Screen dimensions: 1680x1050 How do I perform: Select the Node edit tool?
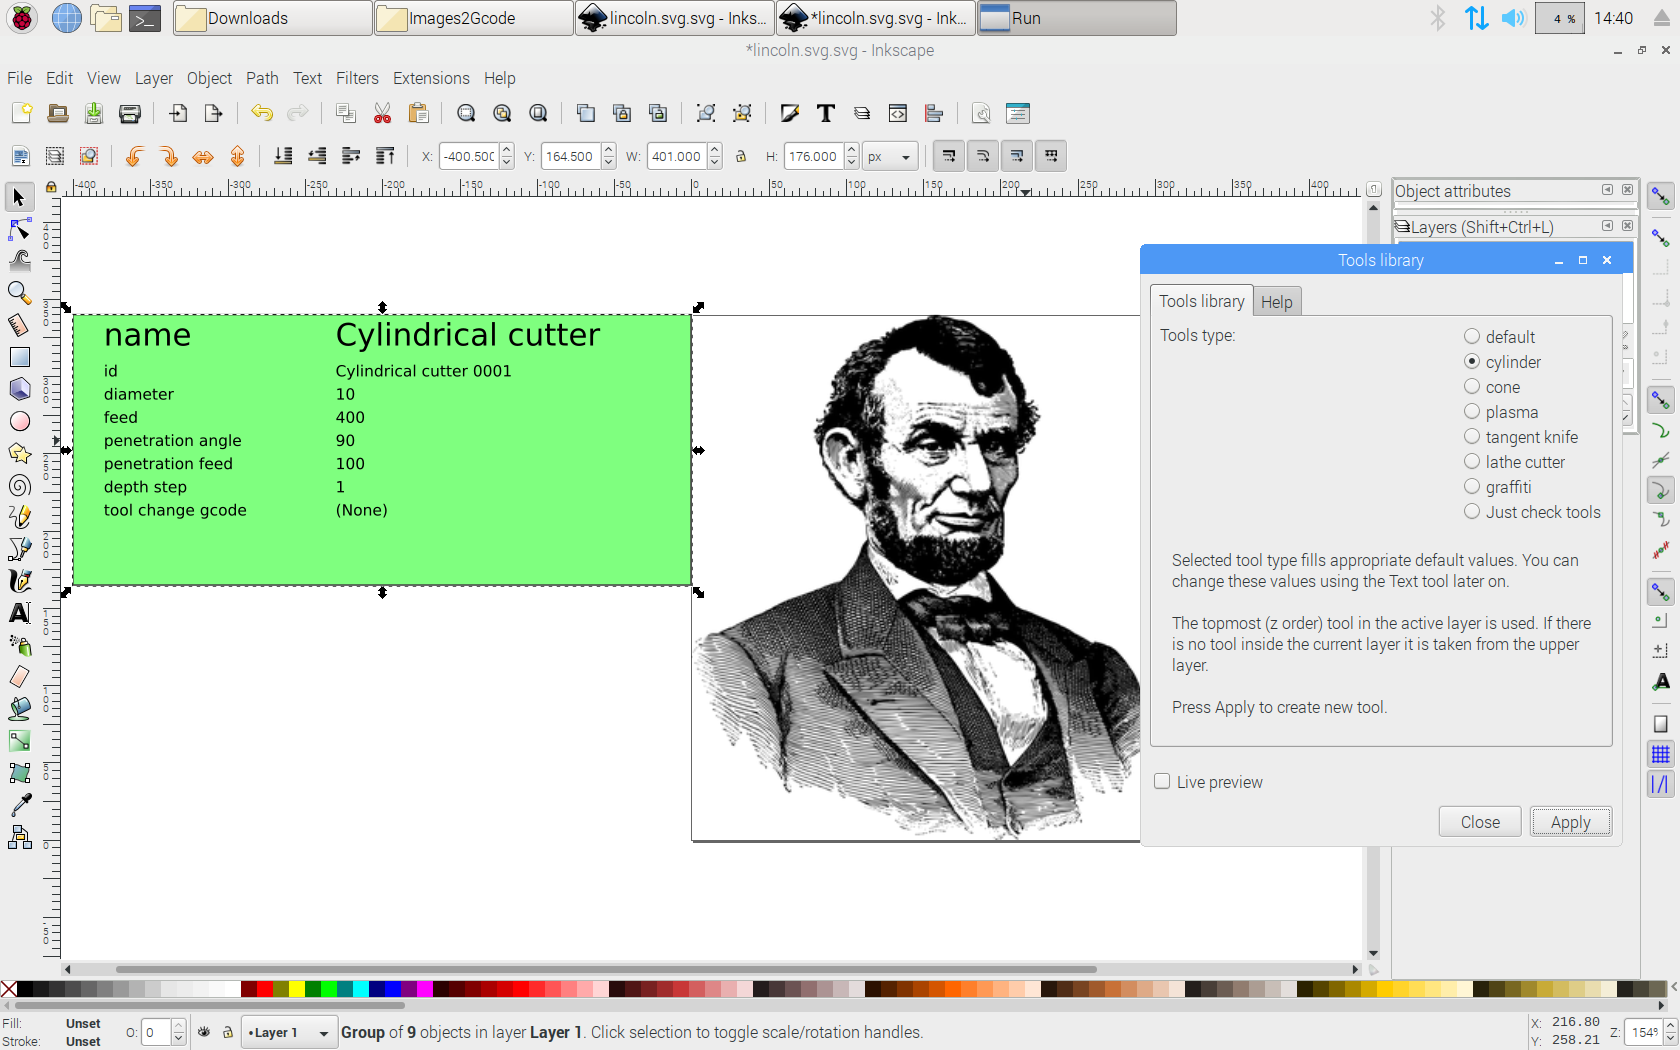click(x=19, y=230)
